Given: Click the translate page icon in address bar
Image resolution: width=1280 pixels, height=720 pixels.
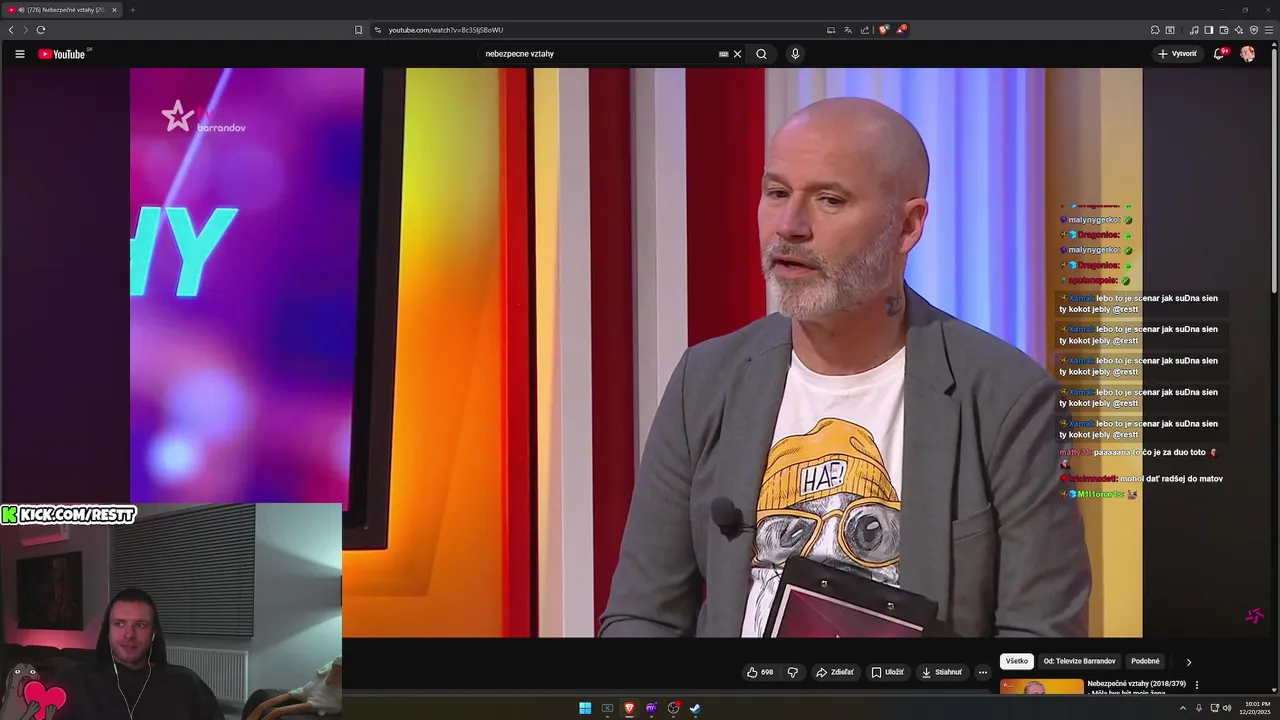Looking at the screenshot, I should point(848,30).
